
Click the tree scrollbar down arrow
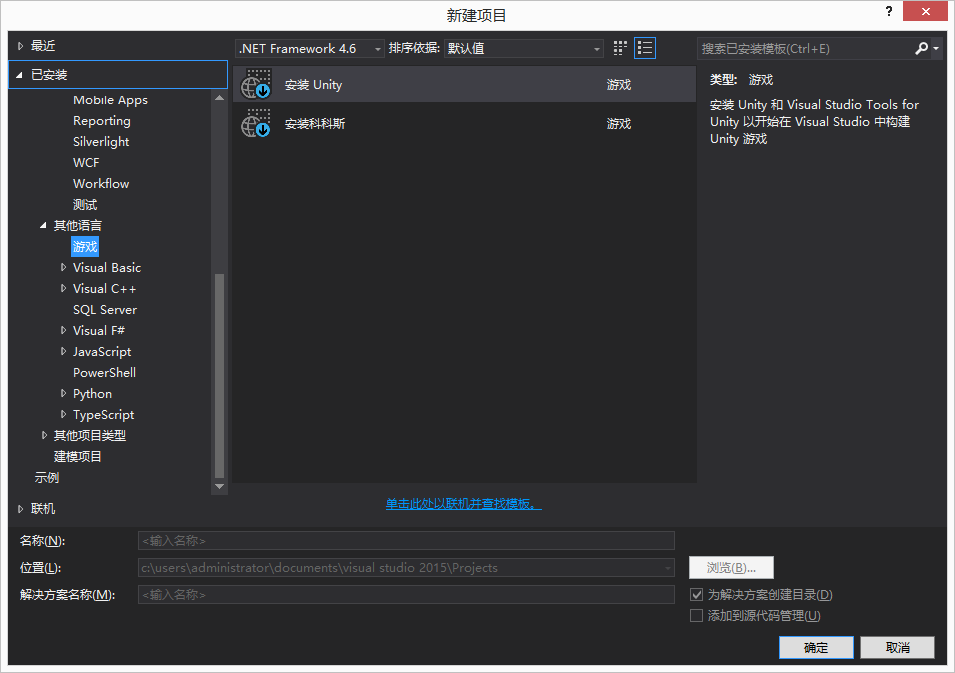pos(219,487)
